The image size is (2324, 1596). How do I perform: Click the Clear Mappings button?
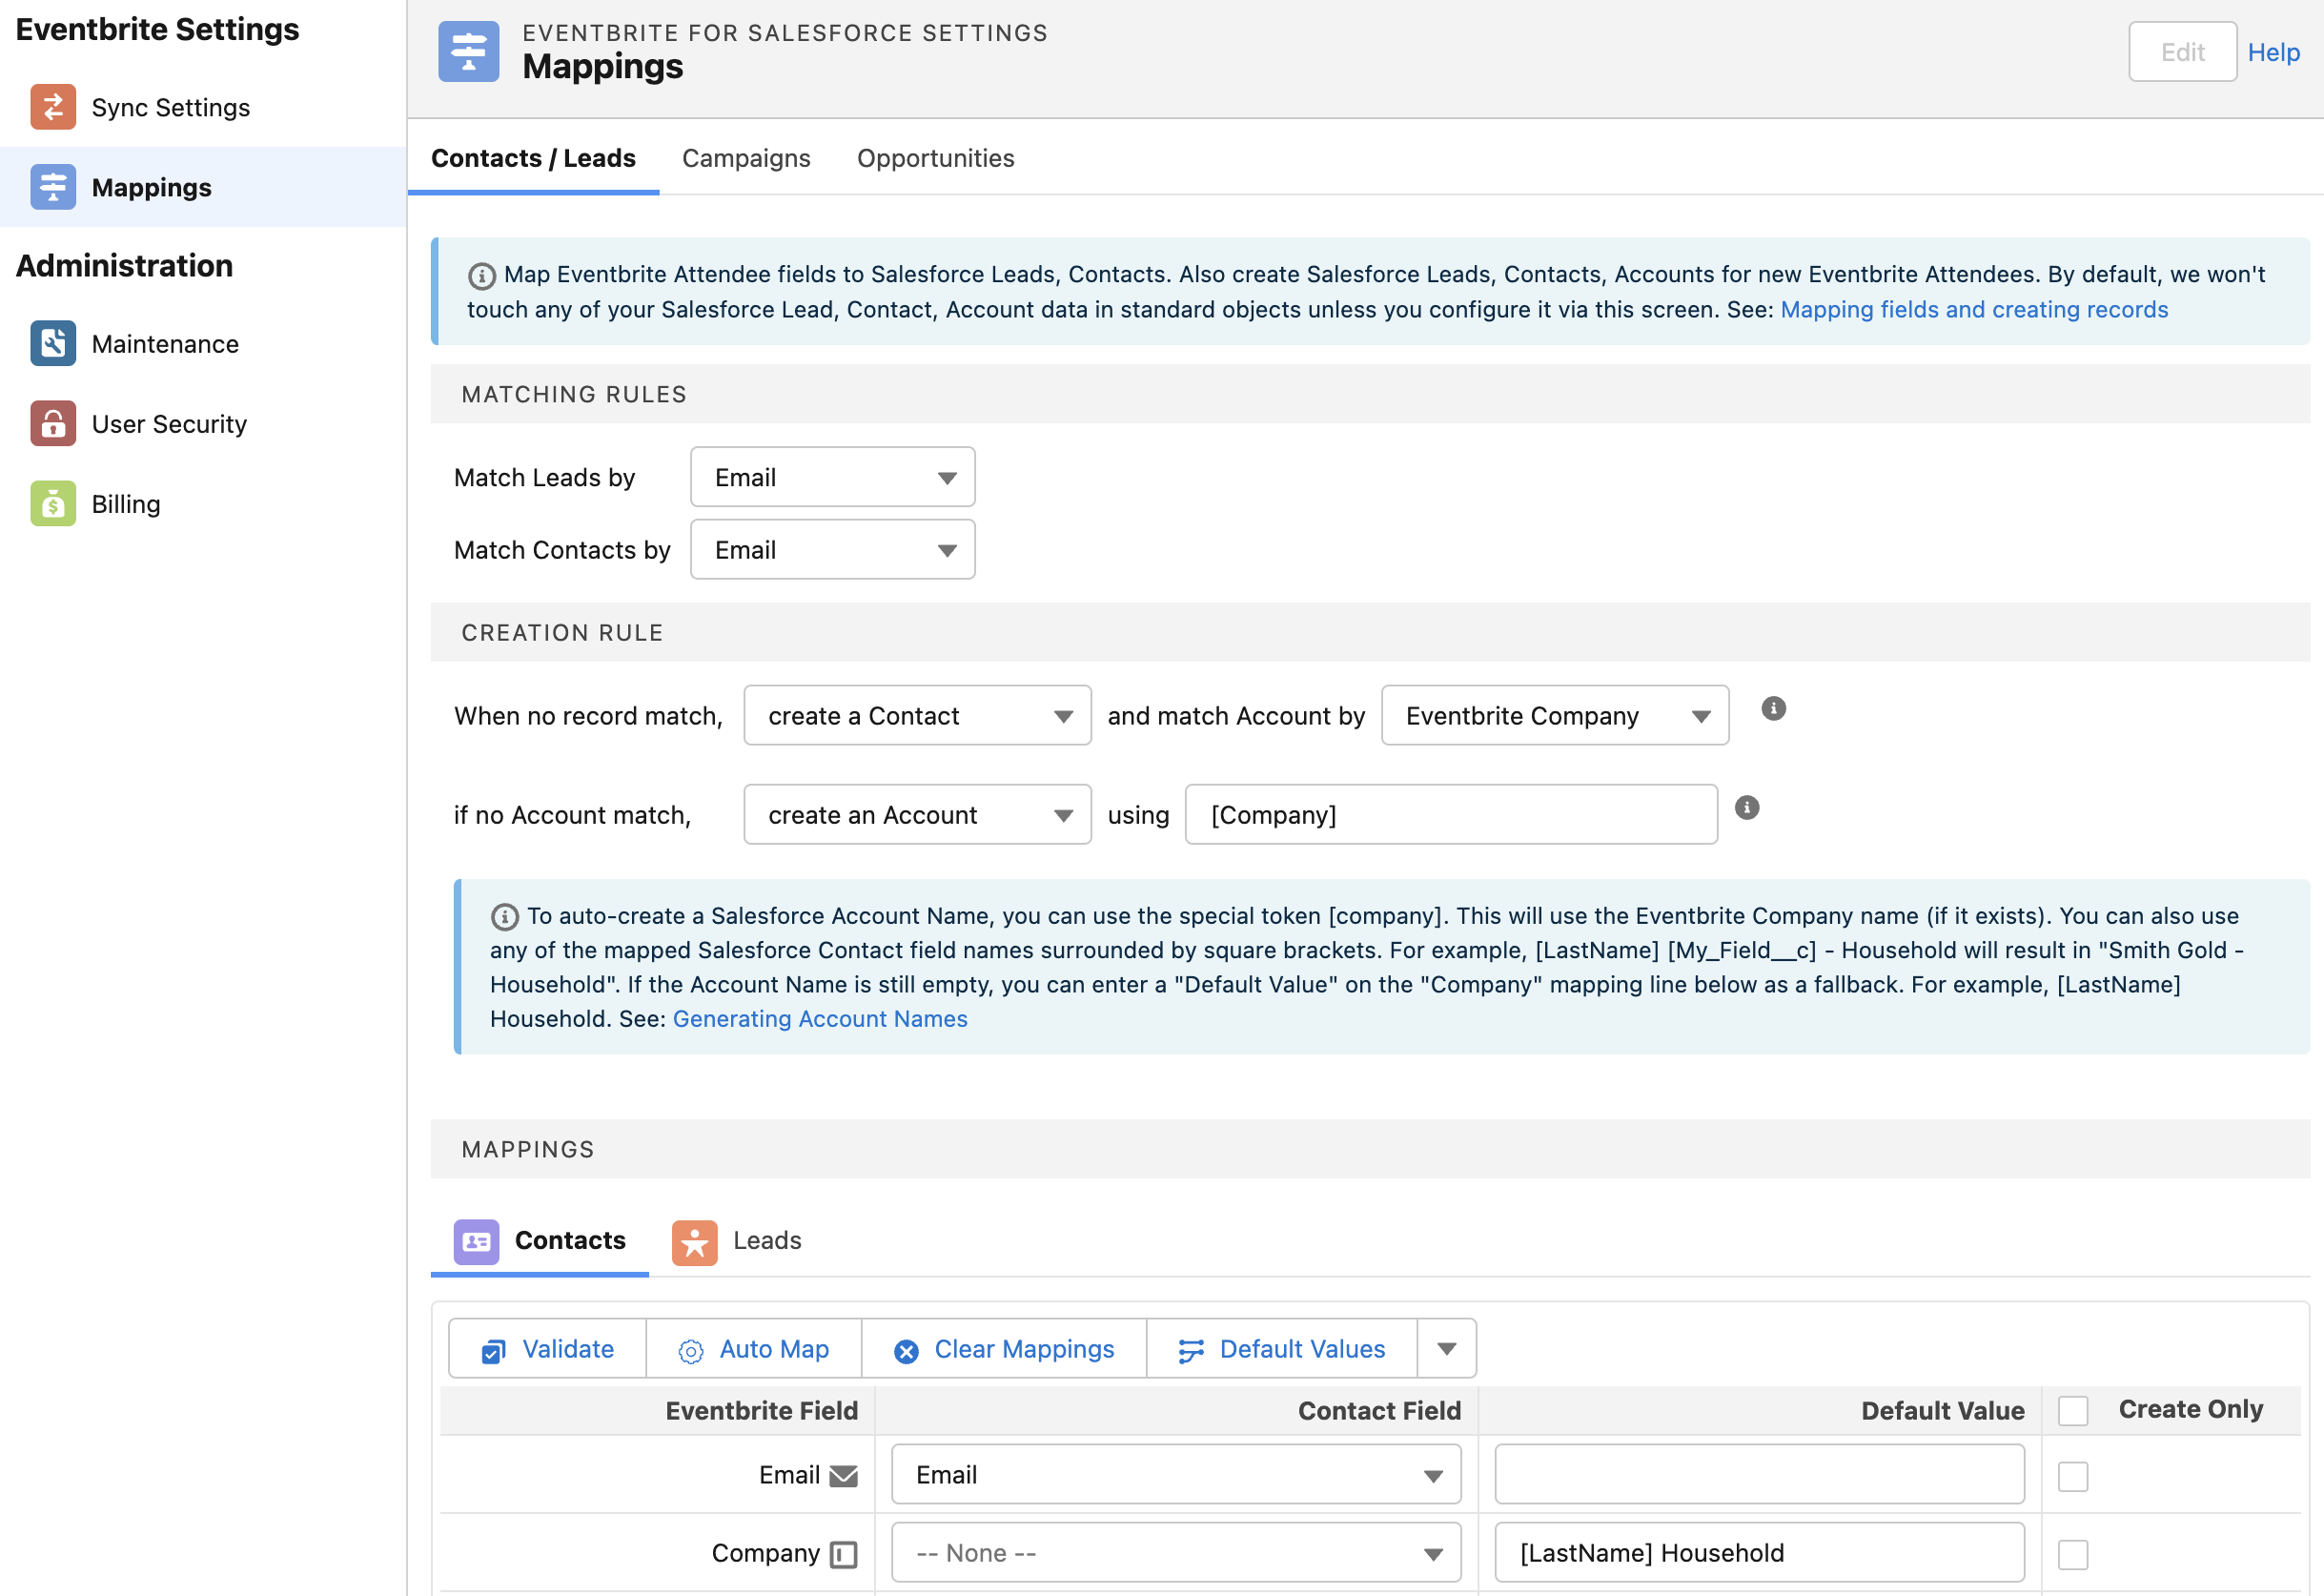click(1004, 1348)
